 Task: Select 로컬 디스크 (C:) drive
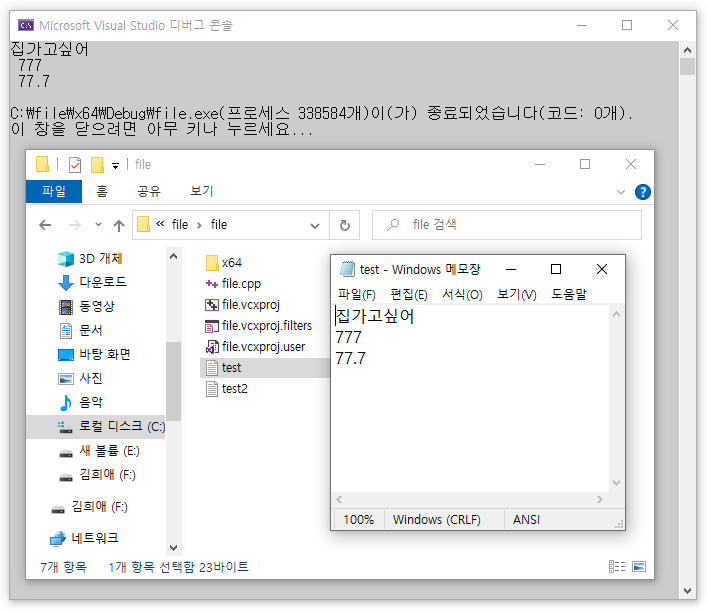pos(96,426)
